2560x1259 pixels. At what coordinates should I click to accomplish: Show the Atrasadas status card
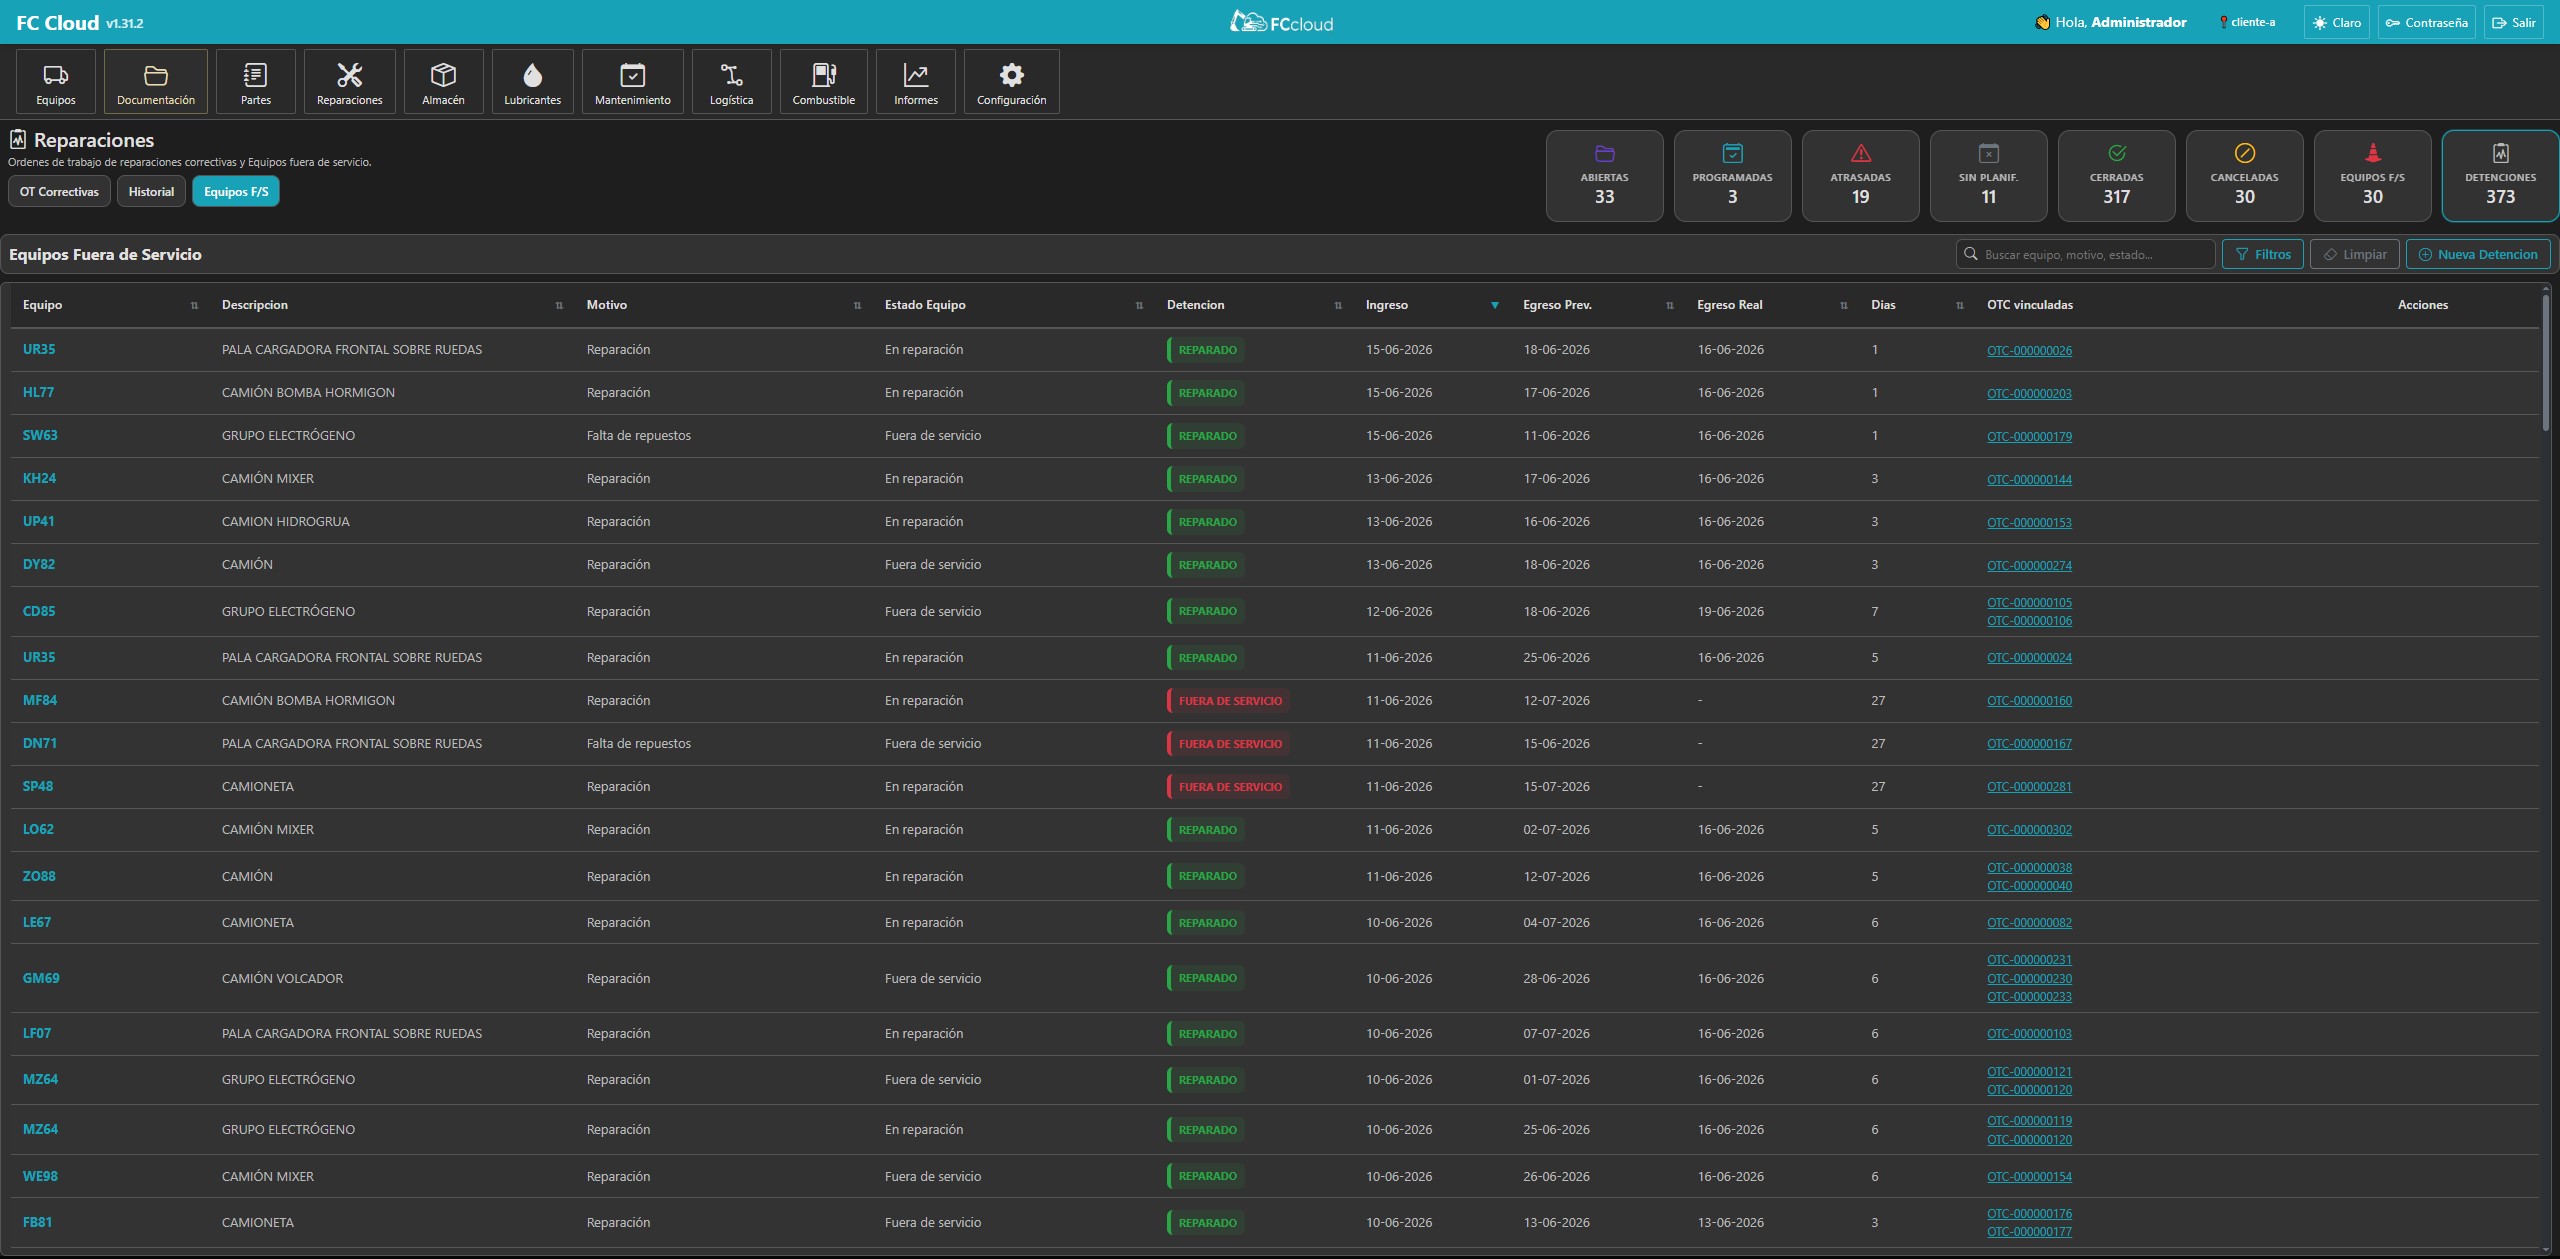click(1860, 176)
